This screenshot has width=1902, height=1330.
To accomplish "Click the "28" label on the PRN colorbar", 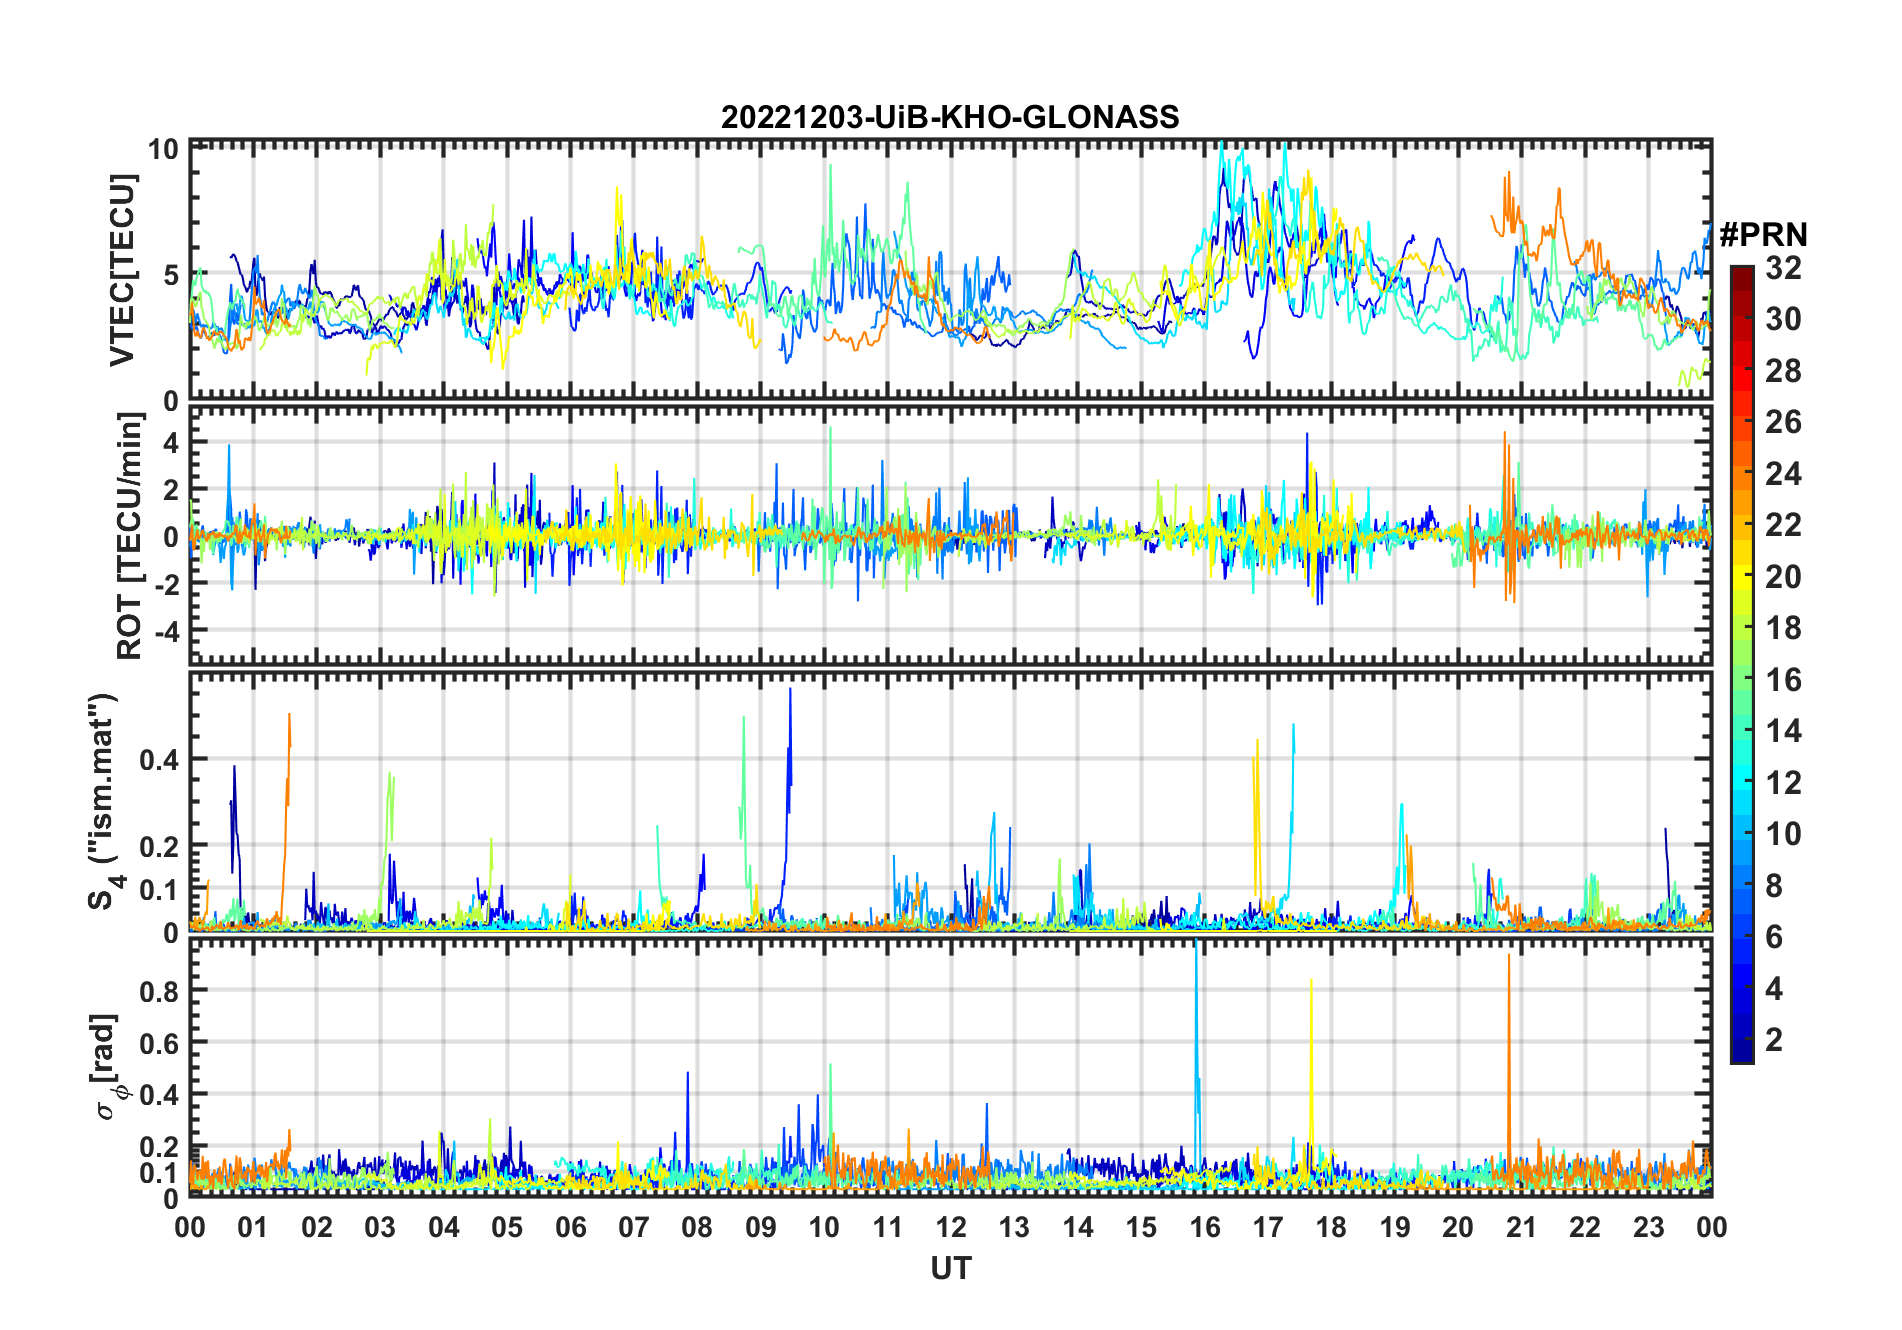I will click(x=1784, y=371).
